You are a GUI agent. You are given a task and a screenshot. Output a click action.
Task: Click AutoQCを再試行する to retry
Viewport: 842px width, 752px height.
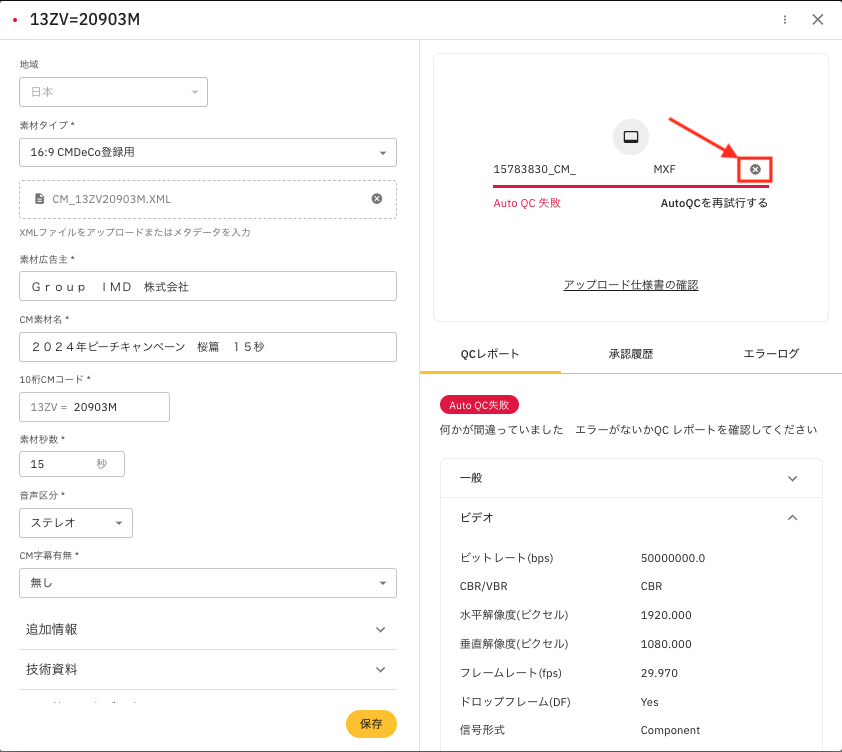(714, 203)
